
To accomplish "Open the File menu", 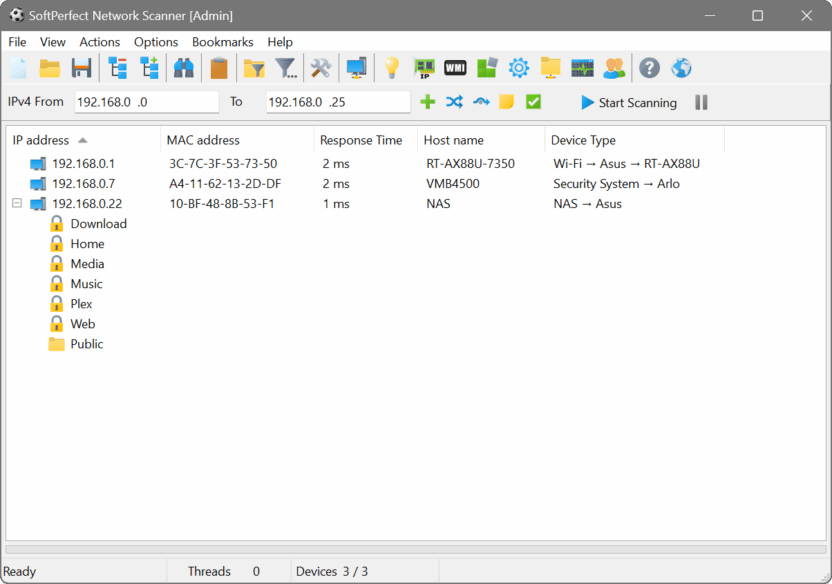I will [17, 42].
